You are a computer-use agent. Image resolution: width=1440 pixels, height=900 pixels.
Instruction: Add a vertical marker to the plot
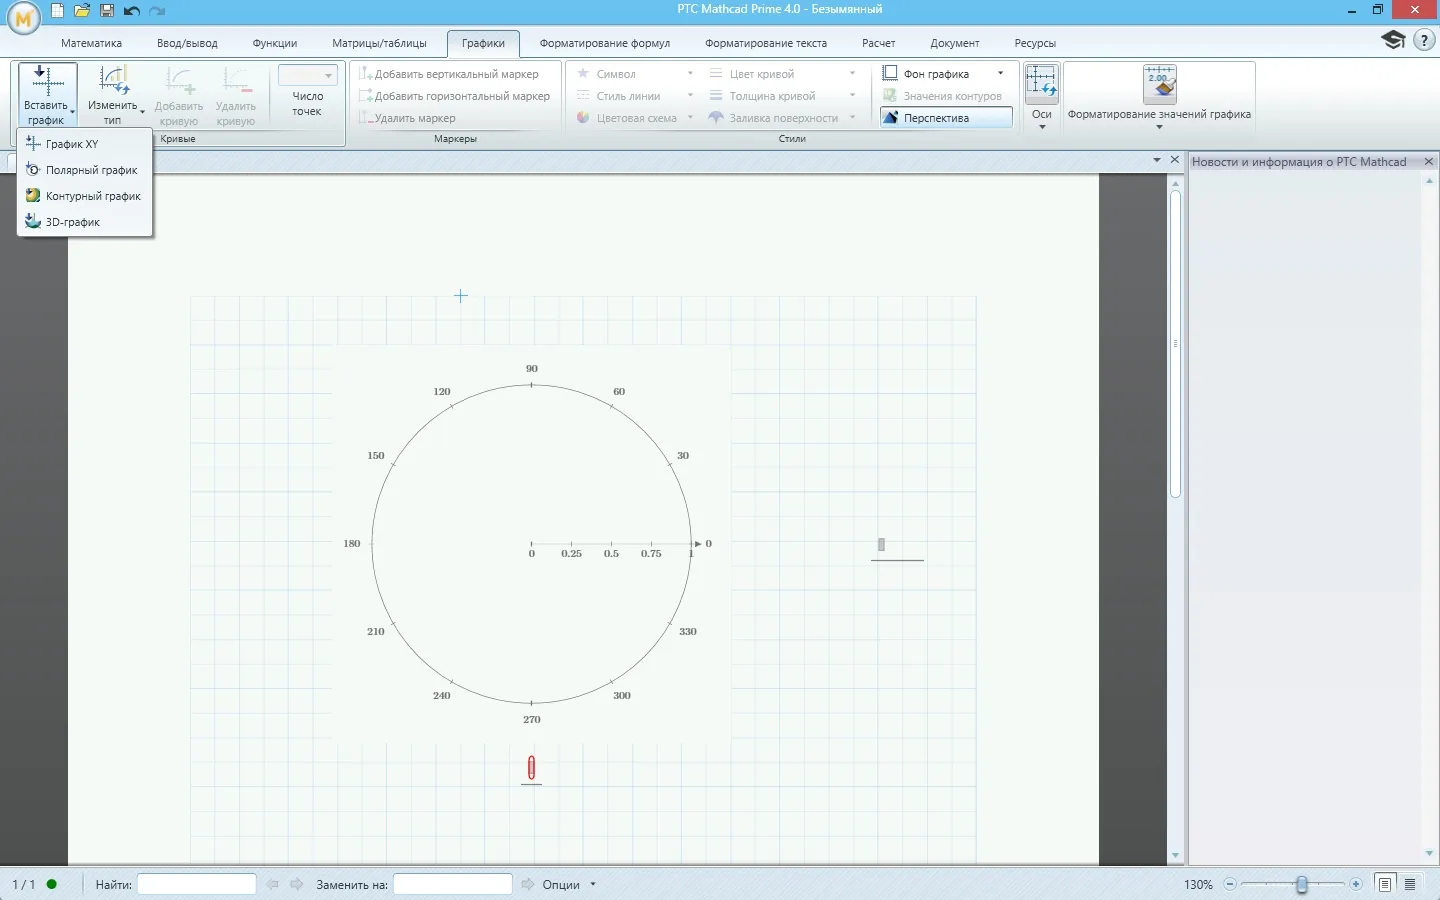coord(449,74)
